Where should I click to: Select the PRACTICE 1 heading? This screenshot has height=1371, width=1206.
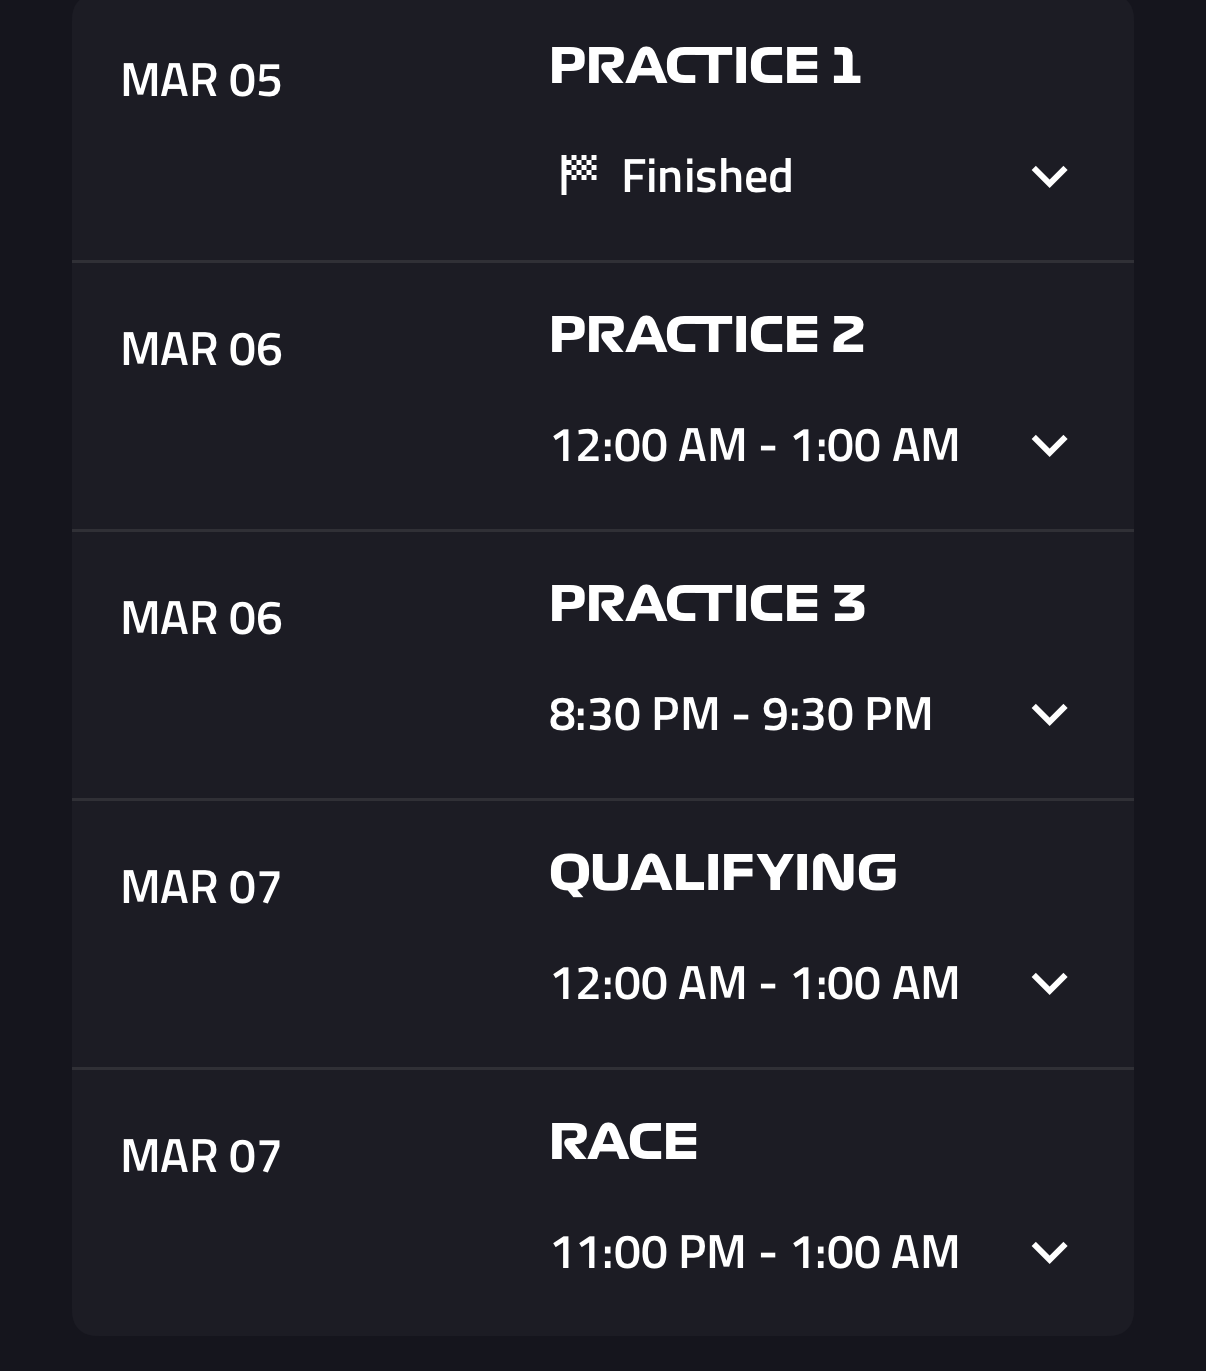[705, 66]
